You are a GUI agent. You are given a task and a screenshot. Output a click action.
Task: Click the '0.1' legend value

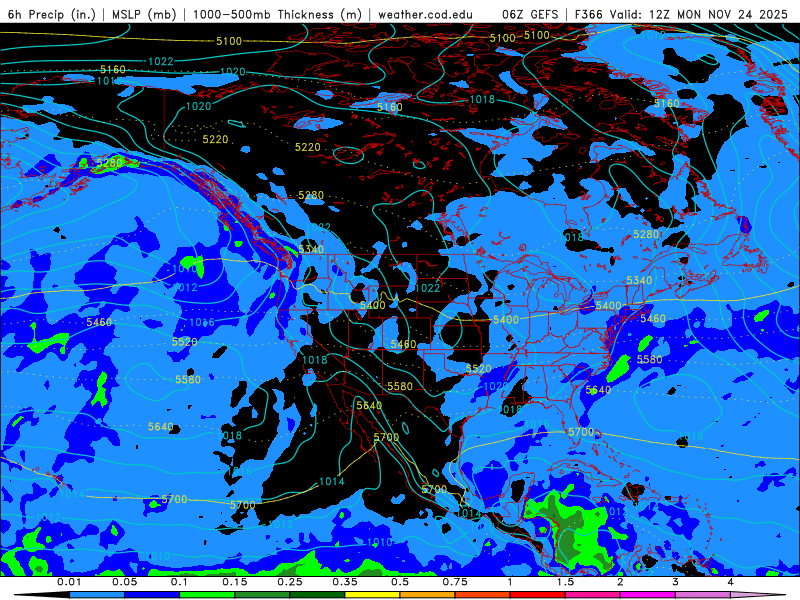[x=179, y=582]
